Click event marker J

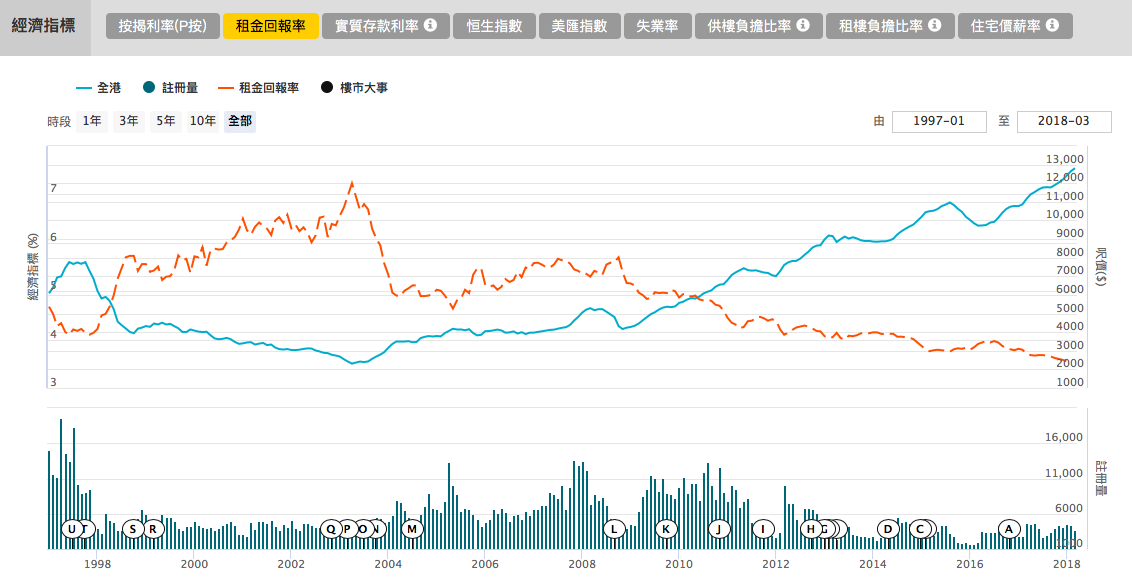pos(719,529)
